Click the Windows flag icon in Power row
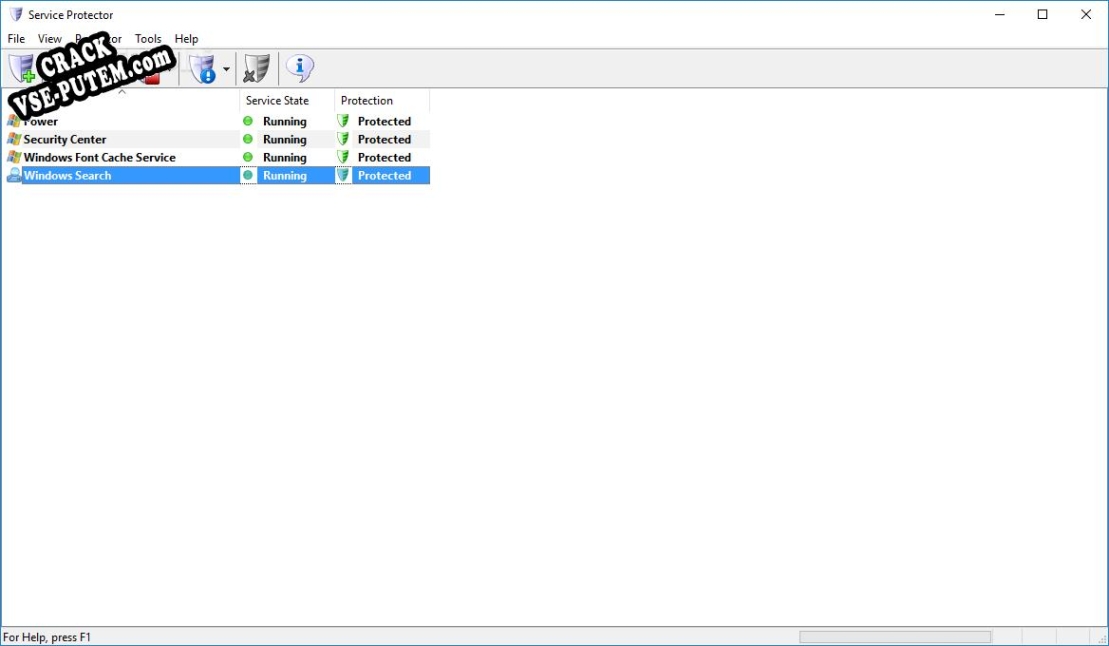This screenshot has width=1109, height=646. click(14, 121)
